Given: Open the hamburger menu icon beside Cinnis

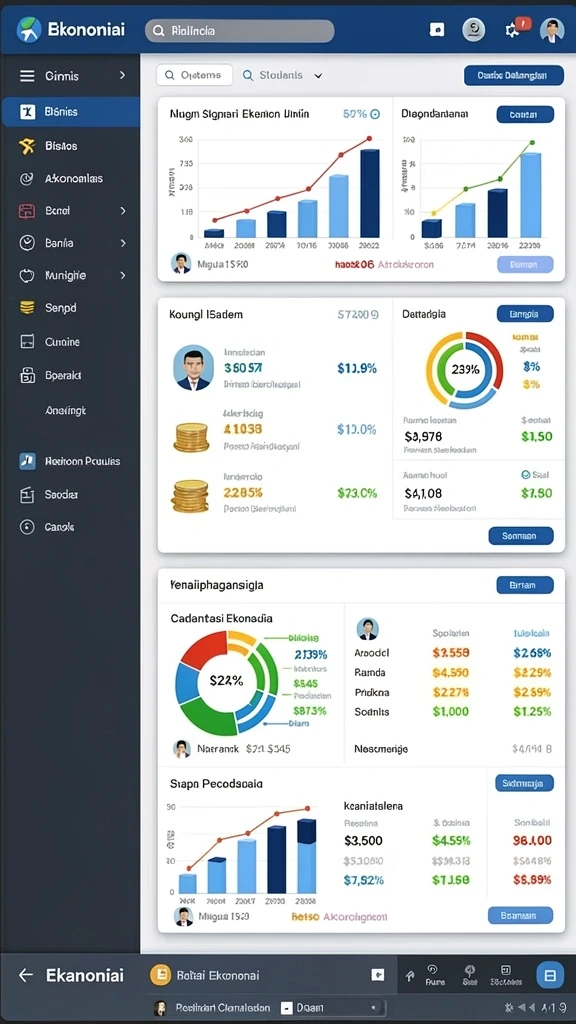Looking at the screenshot, I should click(27, 76).
